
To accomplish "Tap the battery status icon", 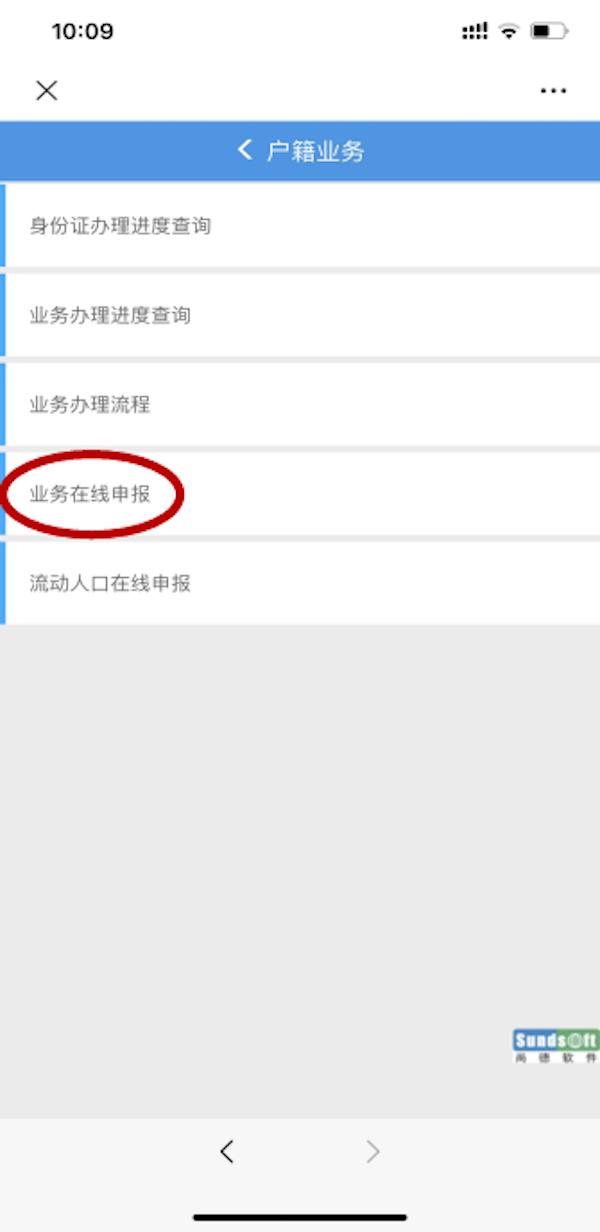I will (x=549, y=32).
